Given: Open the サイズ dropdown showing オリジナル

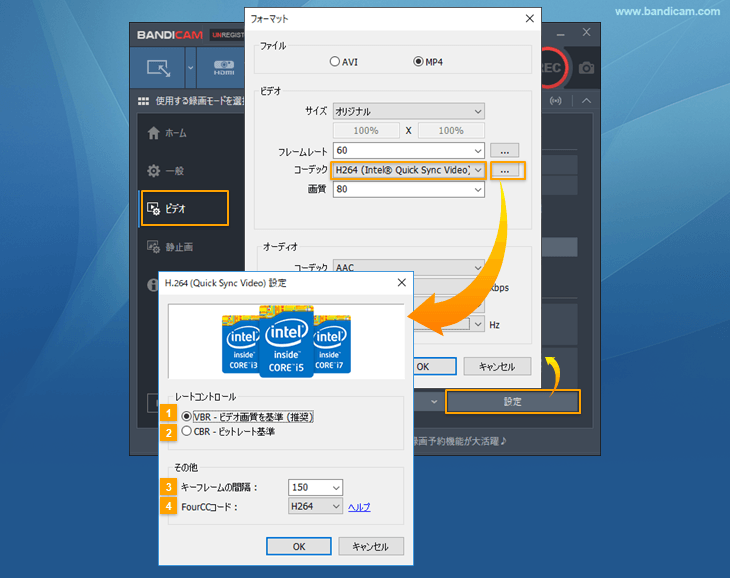Looking at the screenshot, I should (409, 111).
